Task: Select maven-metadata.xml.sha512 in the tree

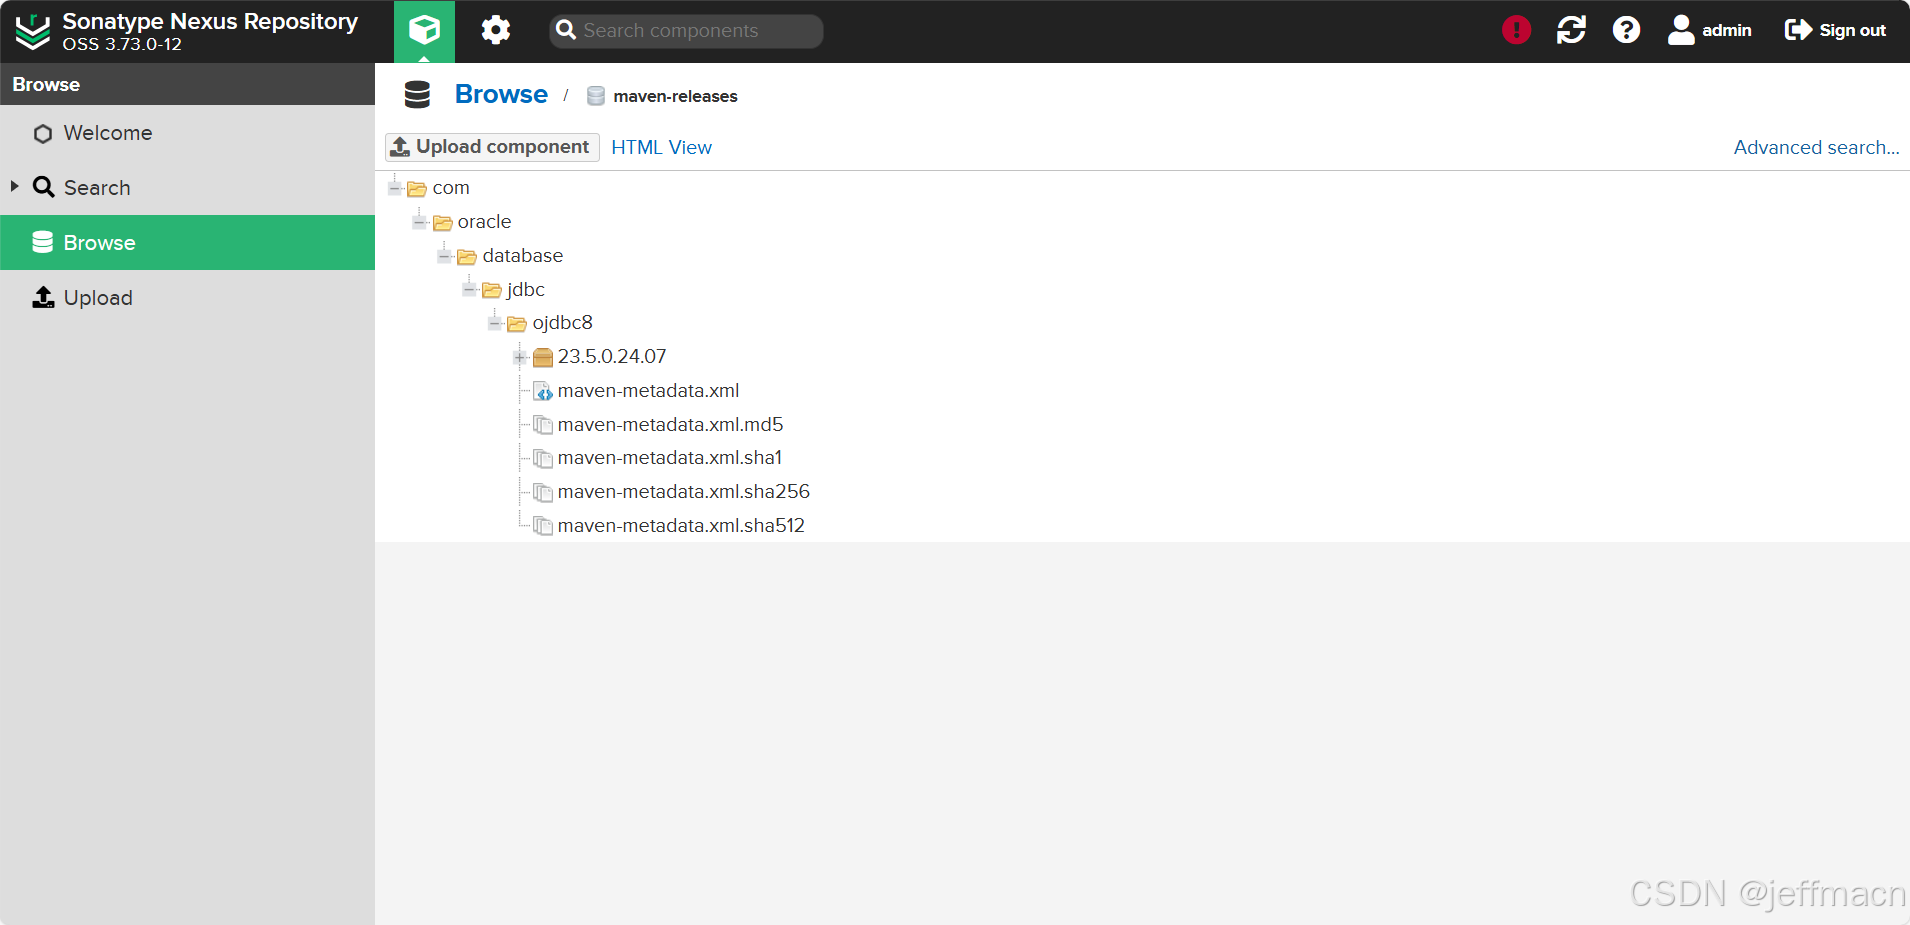Action: [681, 526]
